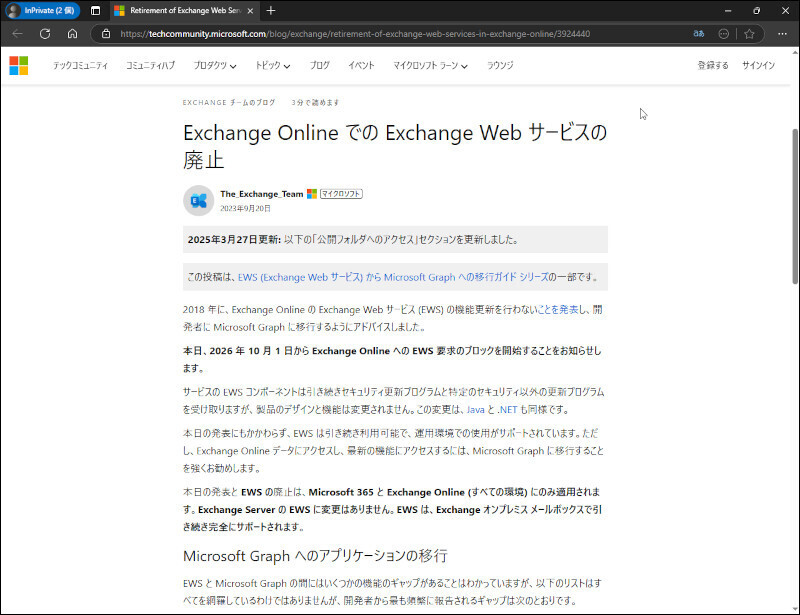The width and height of the screenshot is (800, 615).
Task: Open EWS から Microsoft Graph への移行ガイド シリーズ link
Action: pos(393,277)
